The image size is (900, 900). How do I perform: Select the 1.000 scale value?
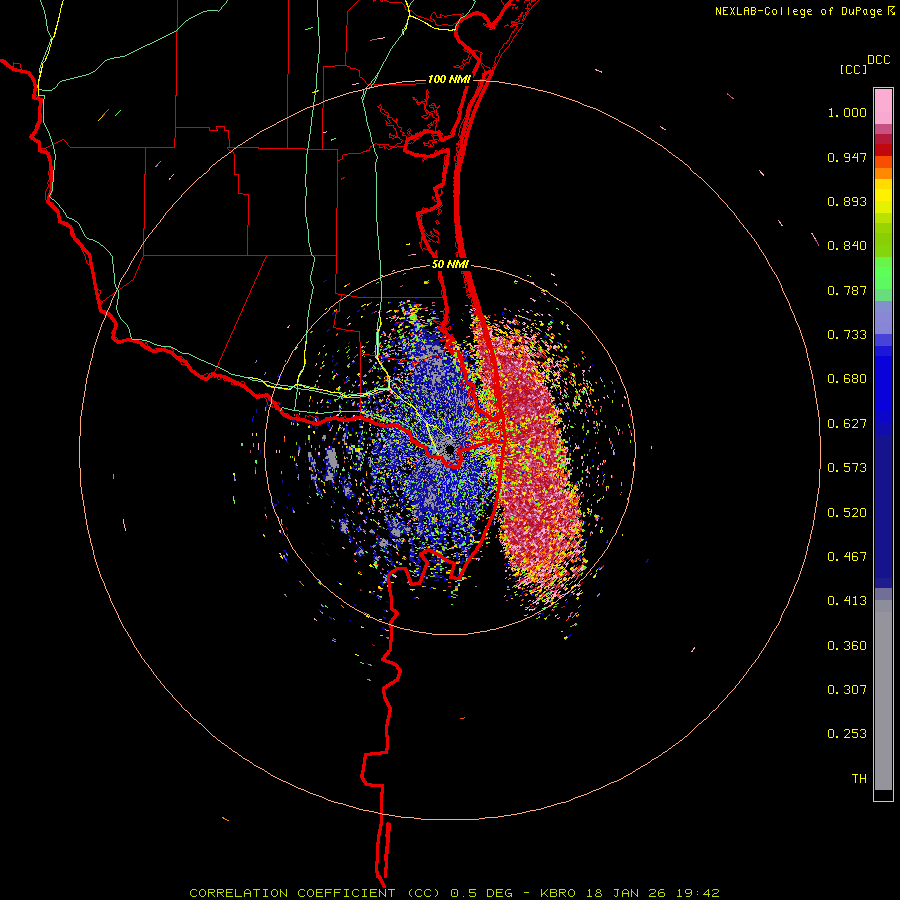point(847,112)
